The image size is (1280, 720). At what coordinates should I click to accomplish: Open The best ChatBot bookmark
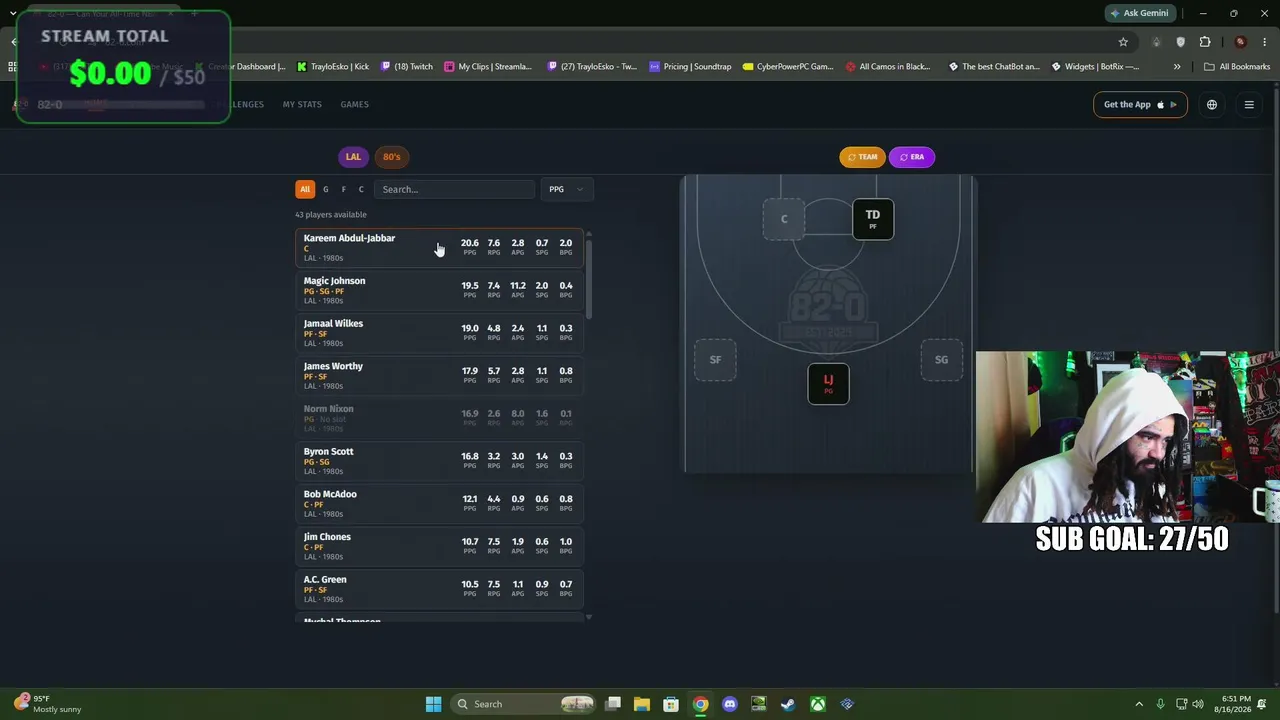point(994,67)
